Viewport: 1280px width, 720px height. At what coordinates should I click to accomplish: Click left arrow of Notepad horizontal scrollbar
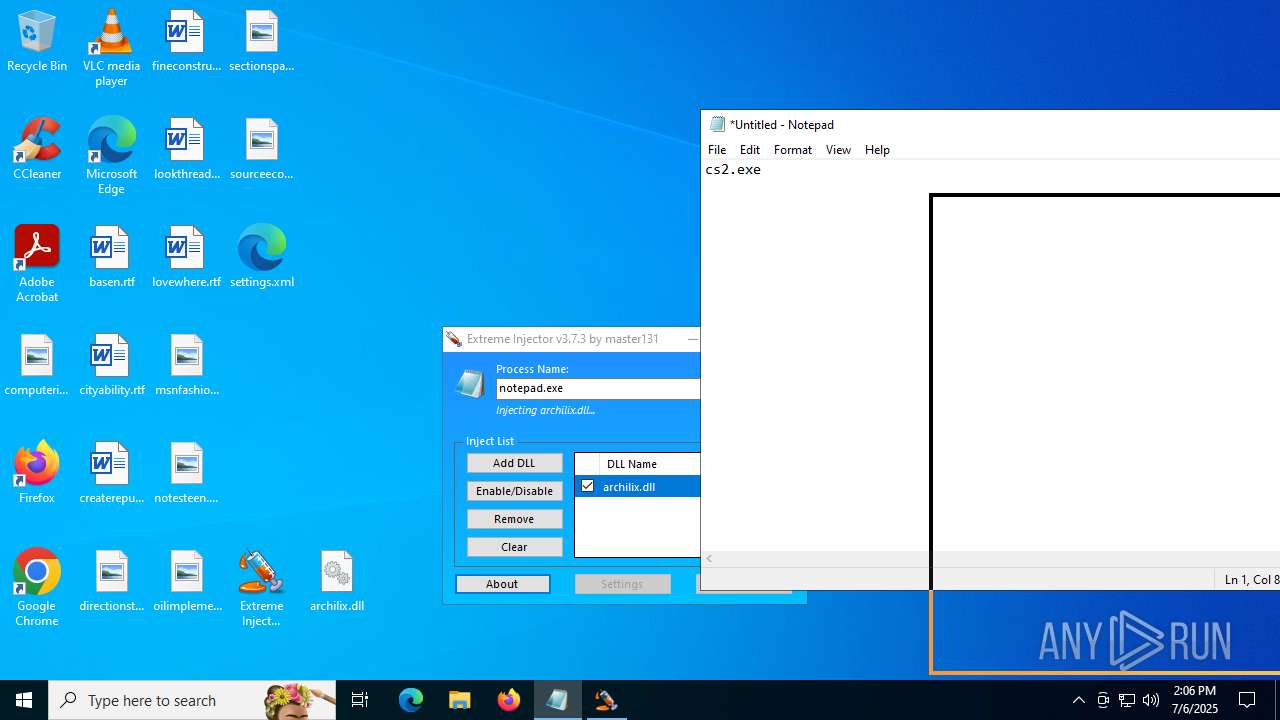point(709,559)
